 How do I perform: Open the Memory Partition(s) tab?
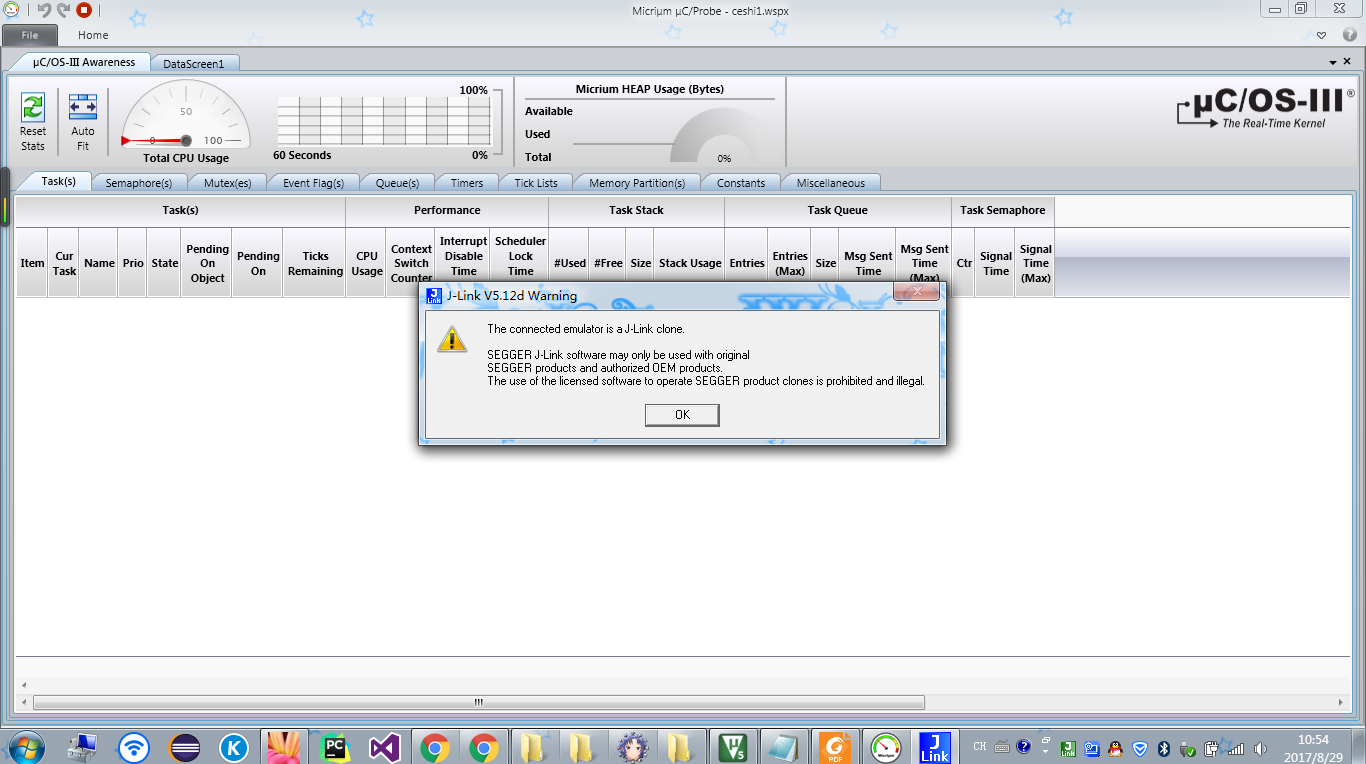click(637, 183)
